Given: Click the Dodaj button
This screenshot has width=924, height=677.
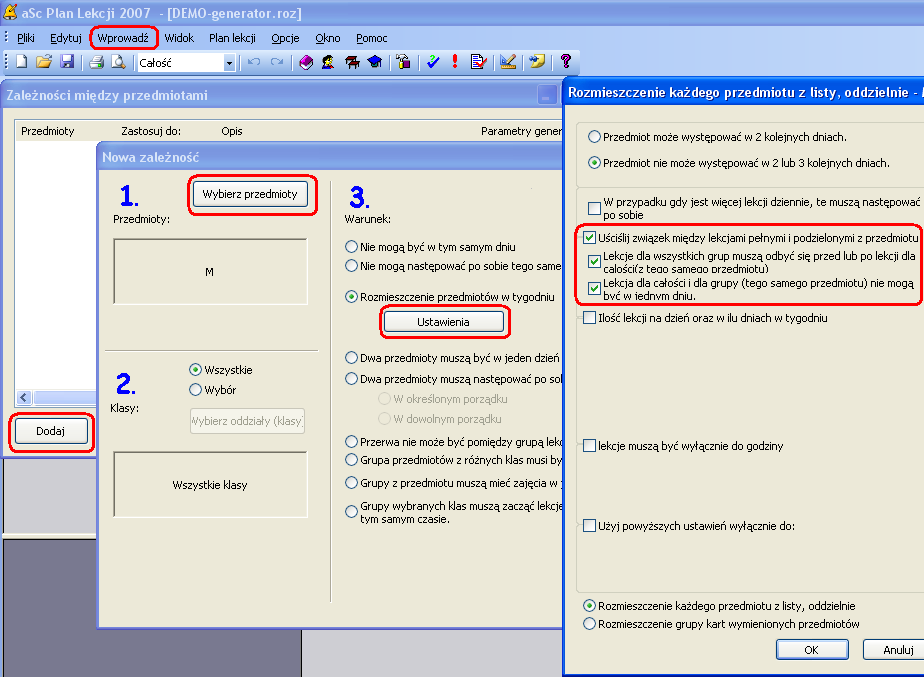Looking at the screenshot, I should tap(51, 431).
